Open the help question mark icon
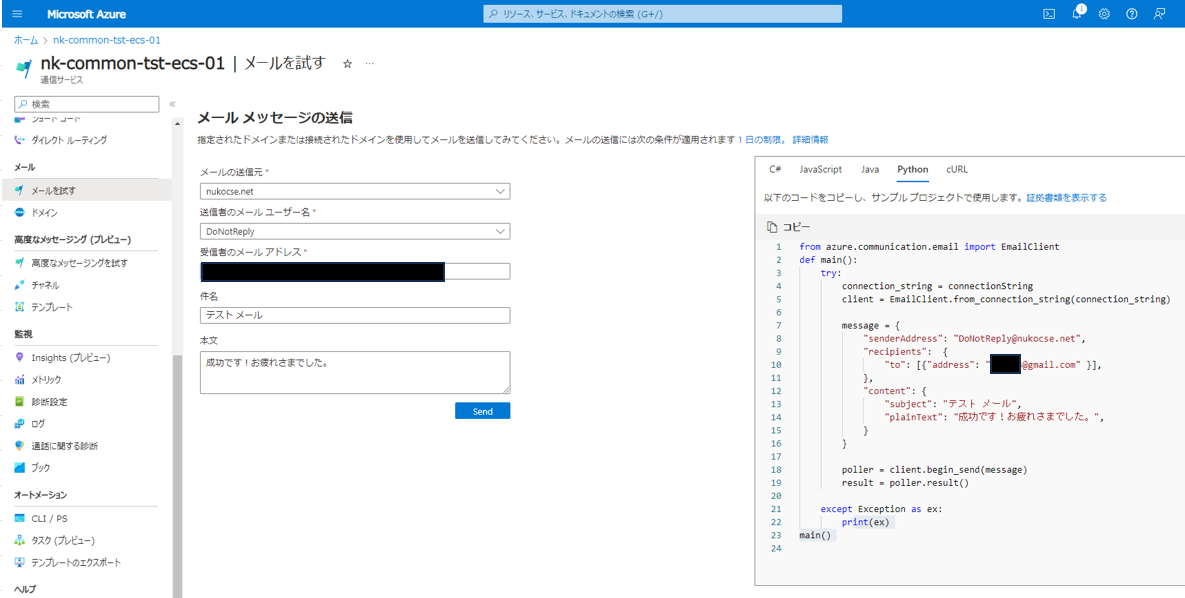Image resolution: width=1185 pixels, height=598 pixels. point(1131,14)
